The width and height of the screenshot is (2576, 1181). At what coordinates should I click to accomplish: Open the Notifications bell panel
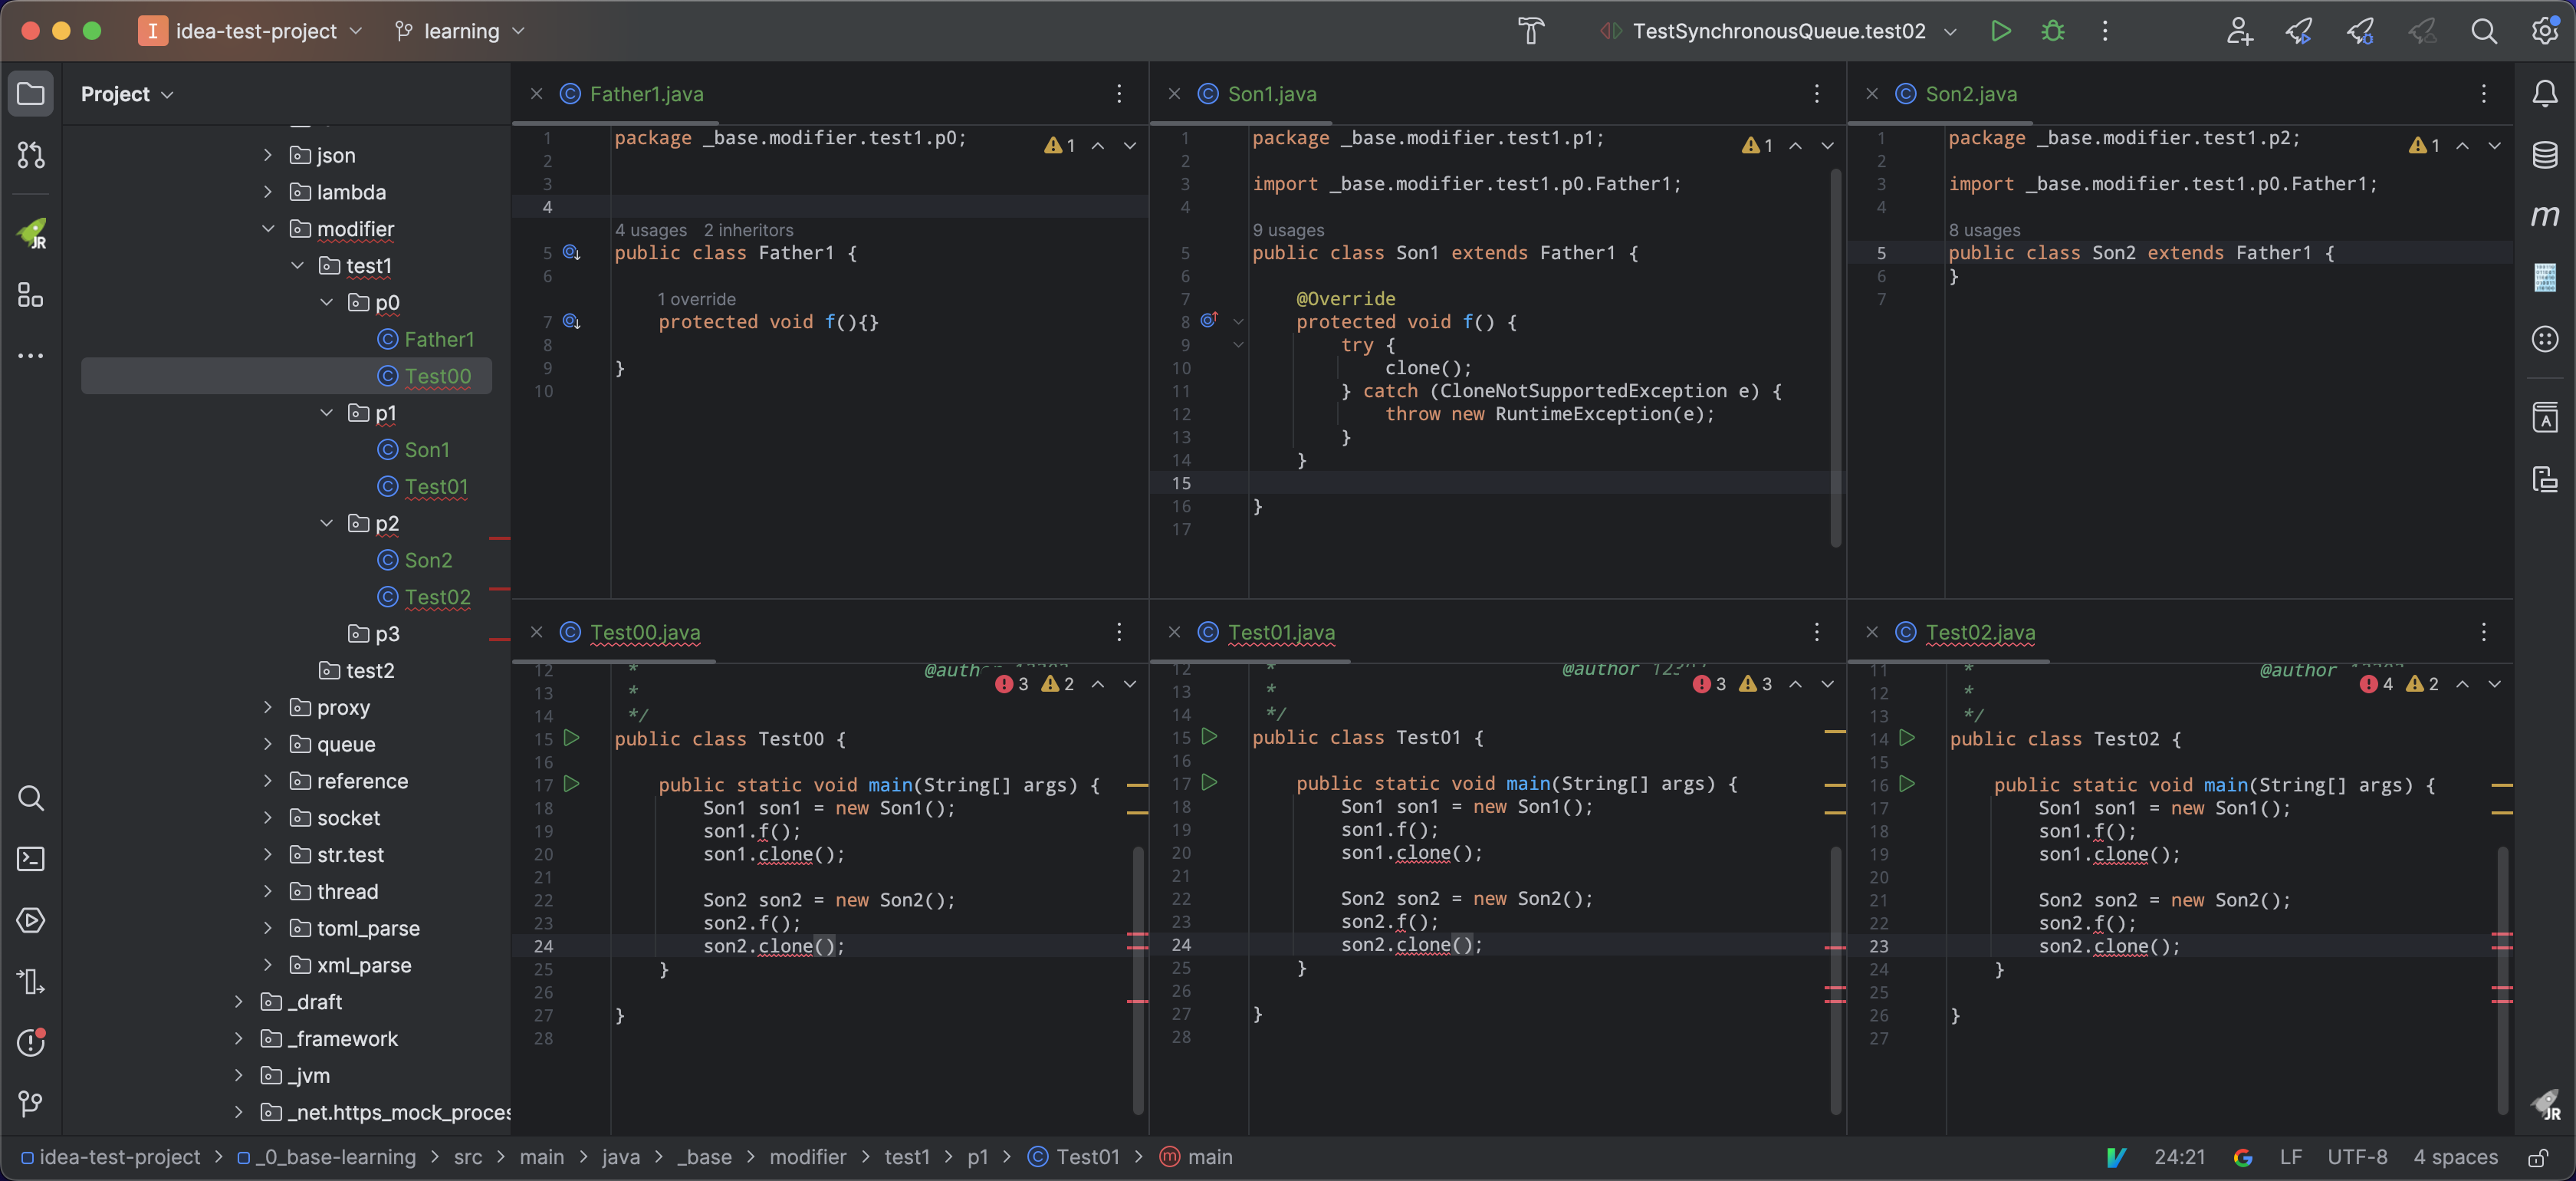point(2544,94)
